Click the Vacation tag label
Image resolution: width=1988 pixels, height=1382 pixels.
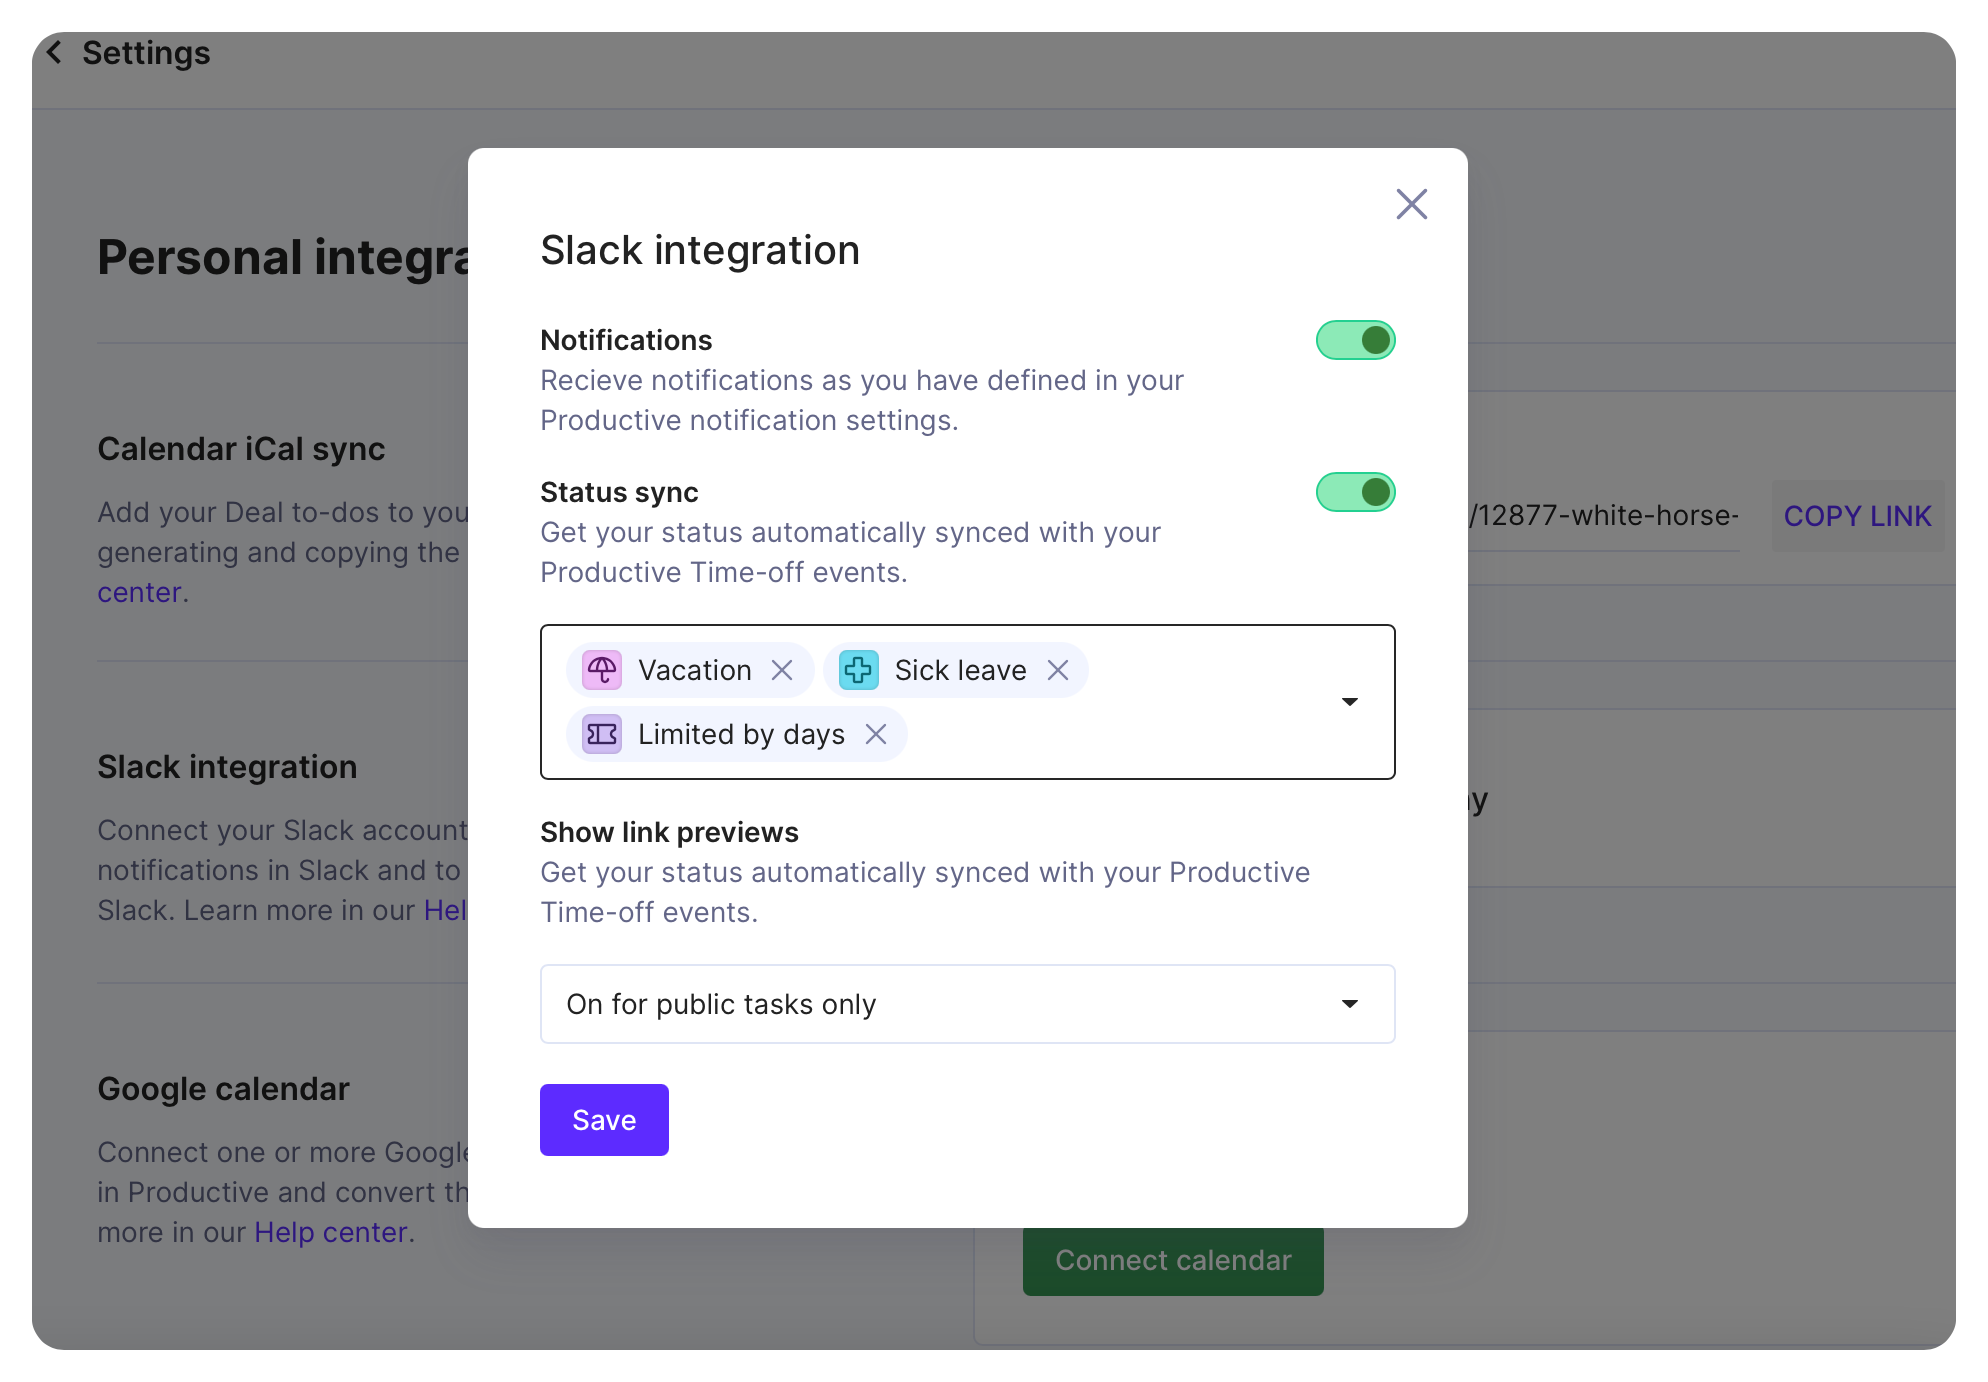(695, 670)
